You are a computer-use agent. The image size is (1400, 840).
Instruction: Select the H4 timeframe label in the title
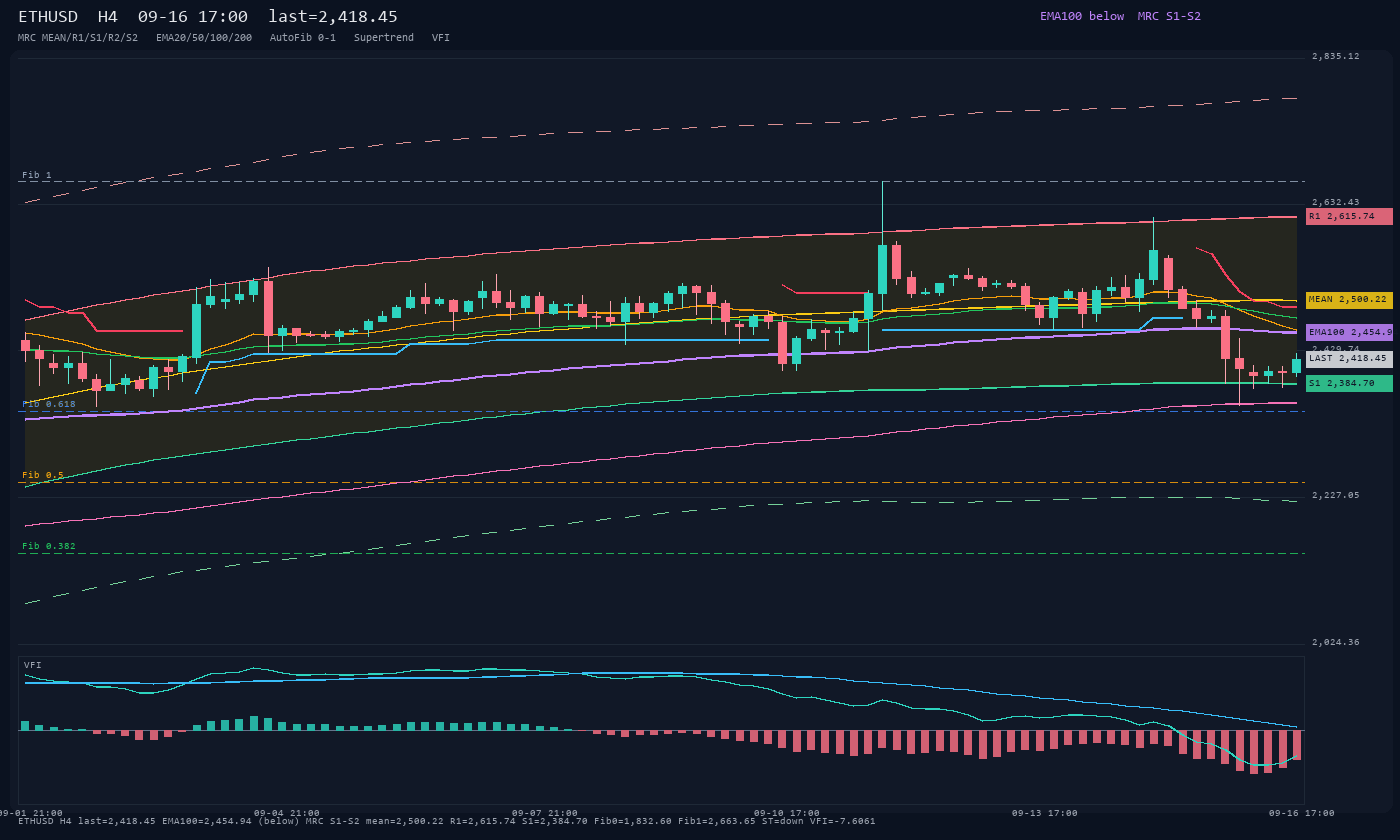click(x=108, y=17)
